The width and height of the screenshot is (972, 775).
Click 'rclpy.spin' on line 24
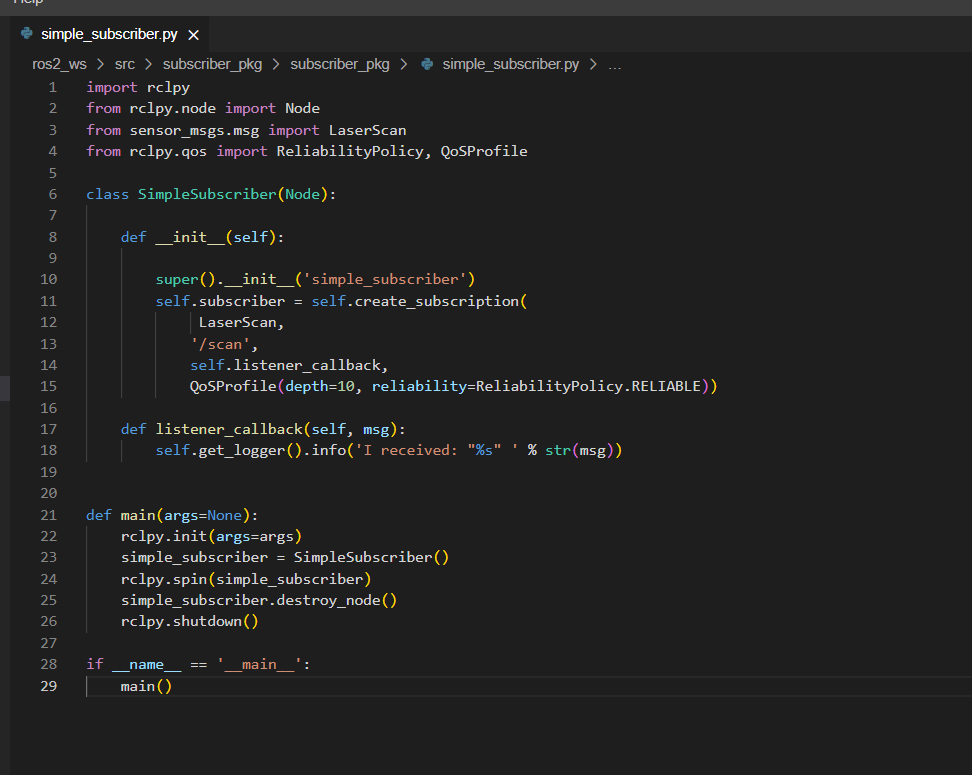pyautogui.click(x=164, y=580)
